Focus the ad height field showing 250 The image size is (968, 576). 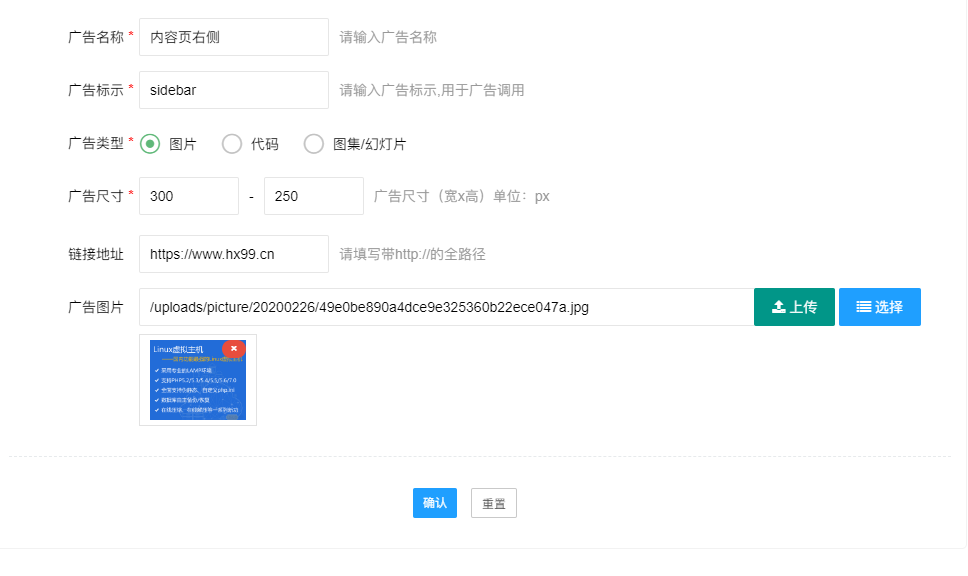coord(314,196)
